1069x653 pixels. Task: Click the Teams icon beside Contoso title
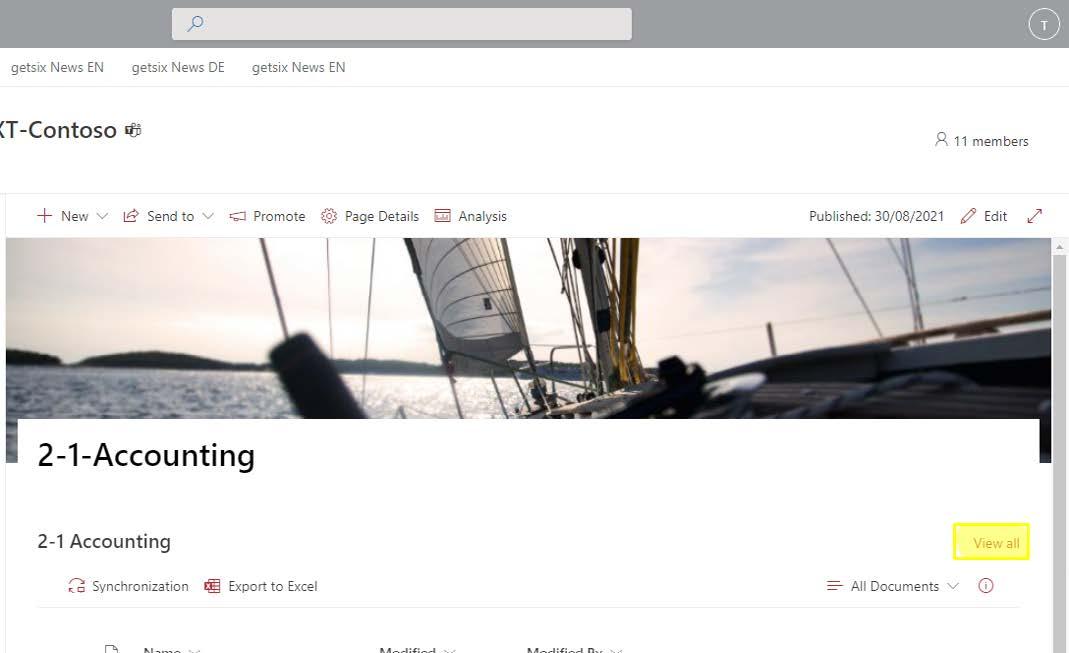pyautogui.click(x=133, y=130)
